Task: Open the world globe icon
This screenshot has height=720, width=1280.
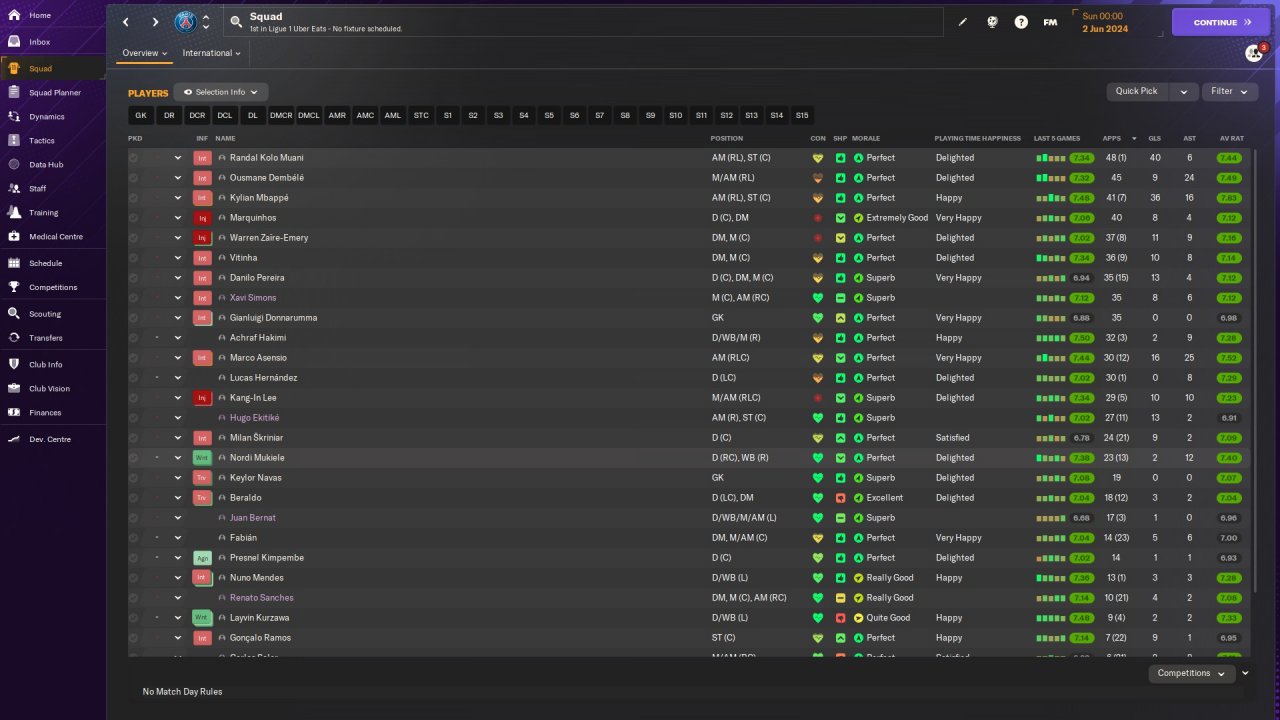Action: coord(992,22)
